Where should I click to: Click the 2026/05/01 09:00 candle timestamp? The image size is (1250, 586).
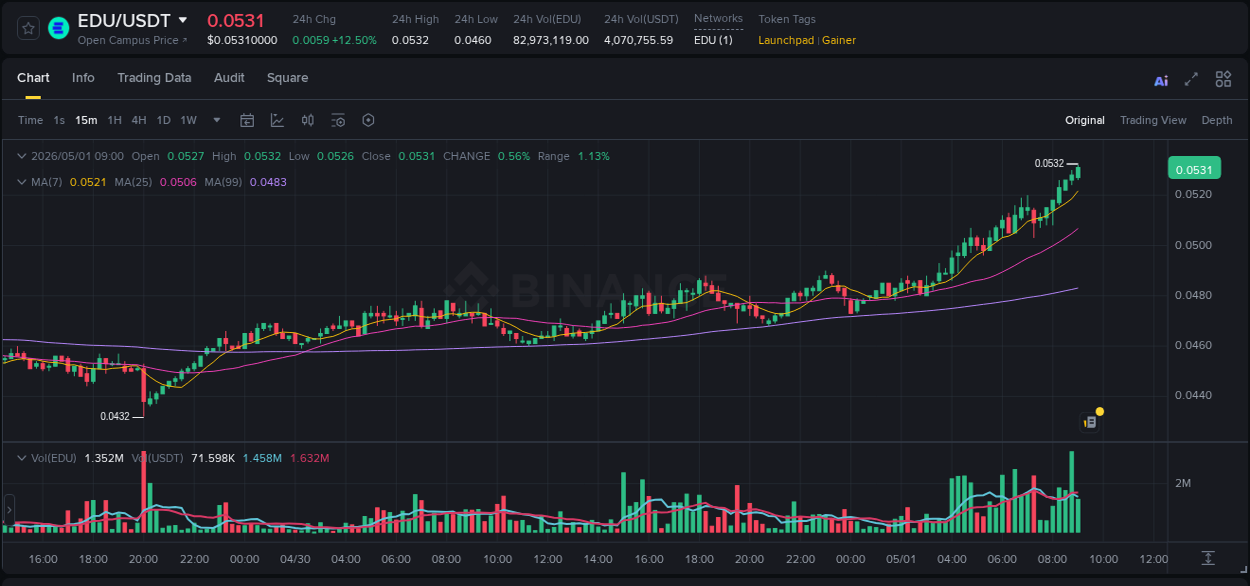coord(77,156)
